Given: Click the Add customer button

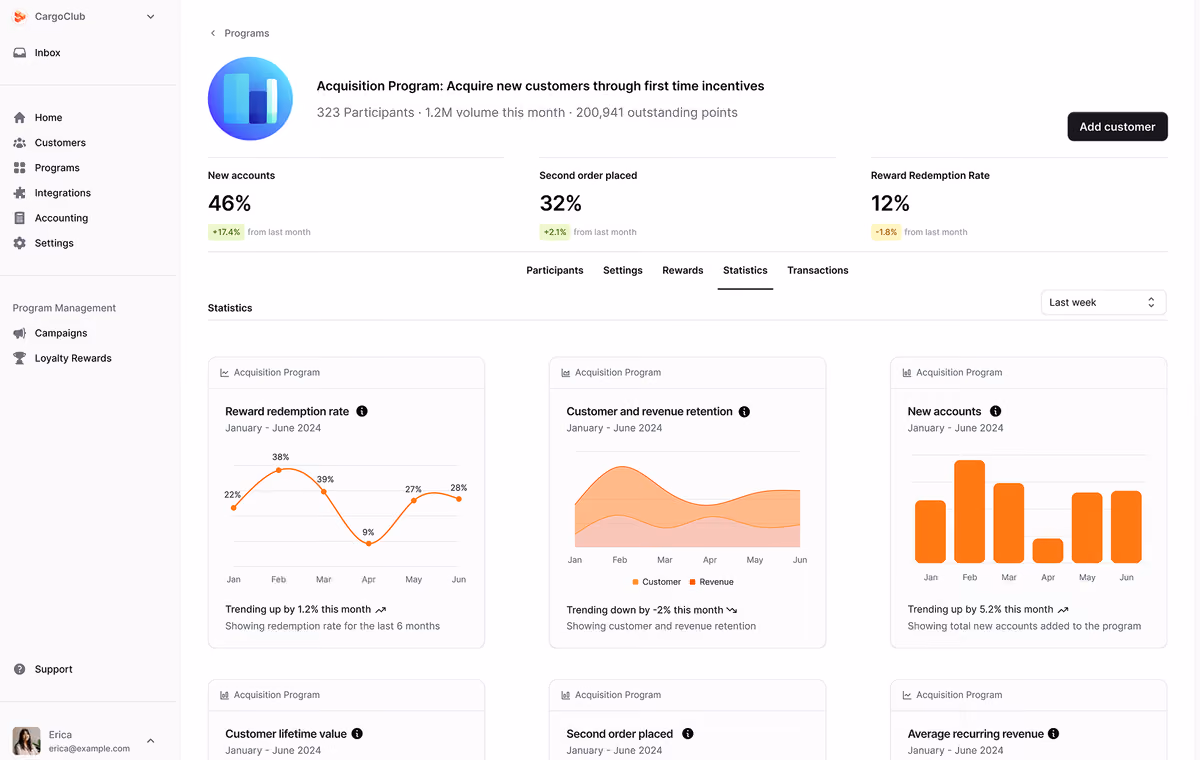Looking at the screenshot, I should 1117,127.
